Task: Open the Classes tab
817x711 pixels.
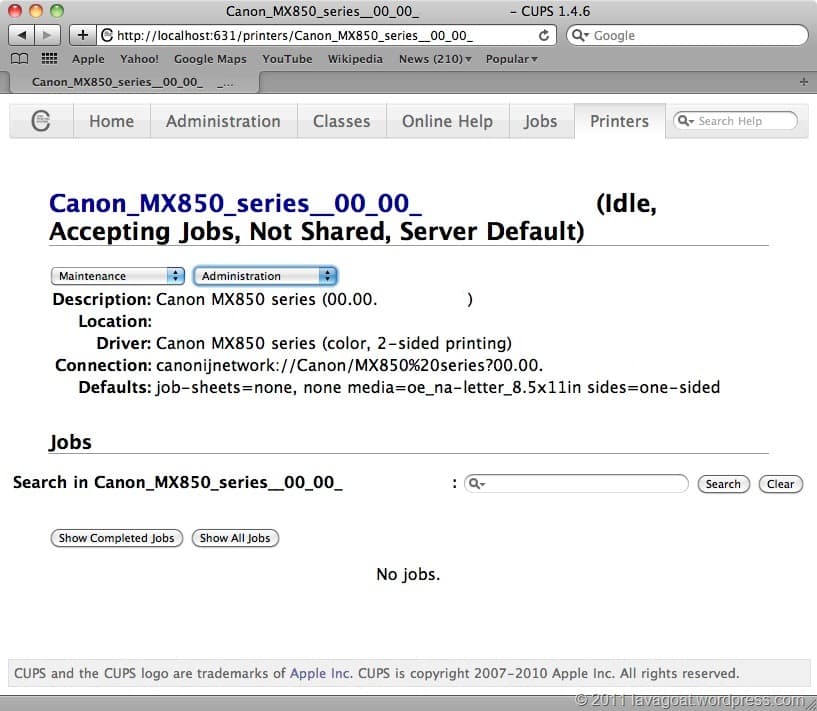Action: (341, 121)
